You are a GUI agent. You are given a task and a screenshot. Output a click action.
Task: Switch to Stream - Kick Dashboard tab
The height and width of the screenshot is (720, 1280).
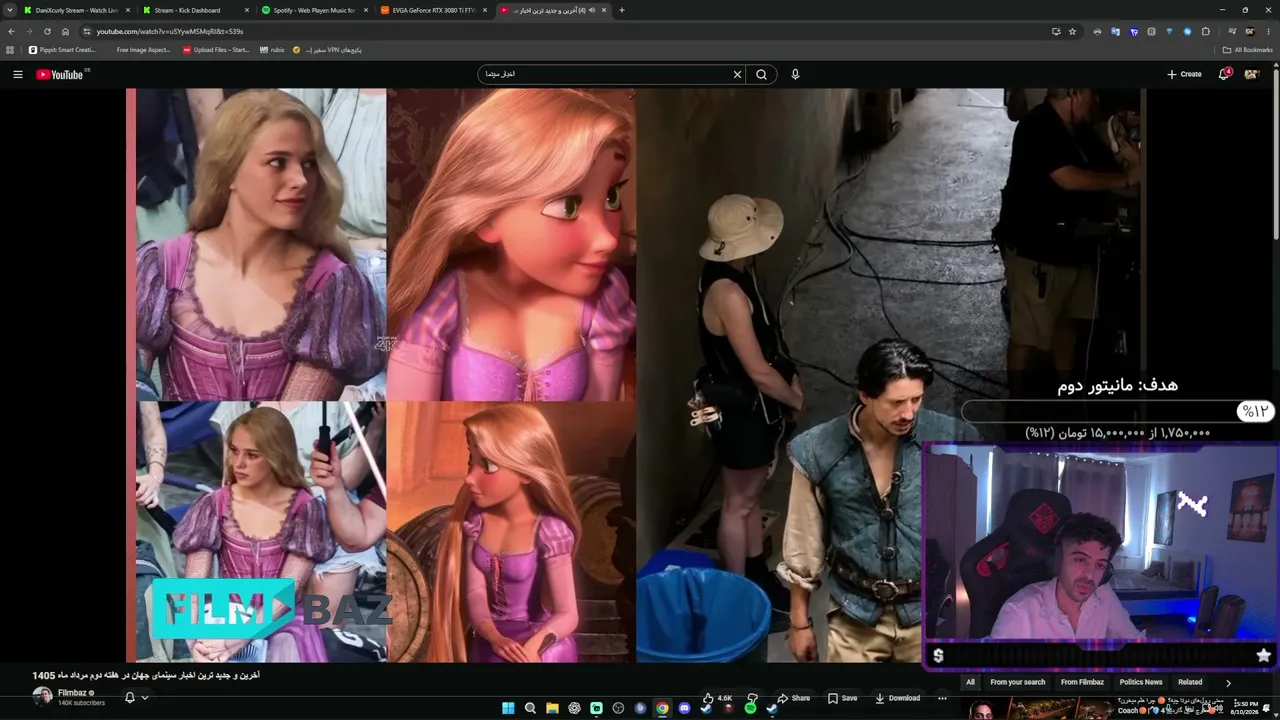coord(194,10)
